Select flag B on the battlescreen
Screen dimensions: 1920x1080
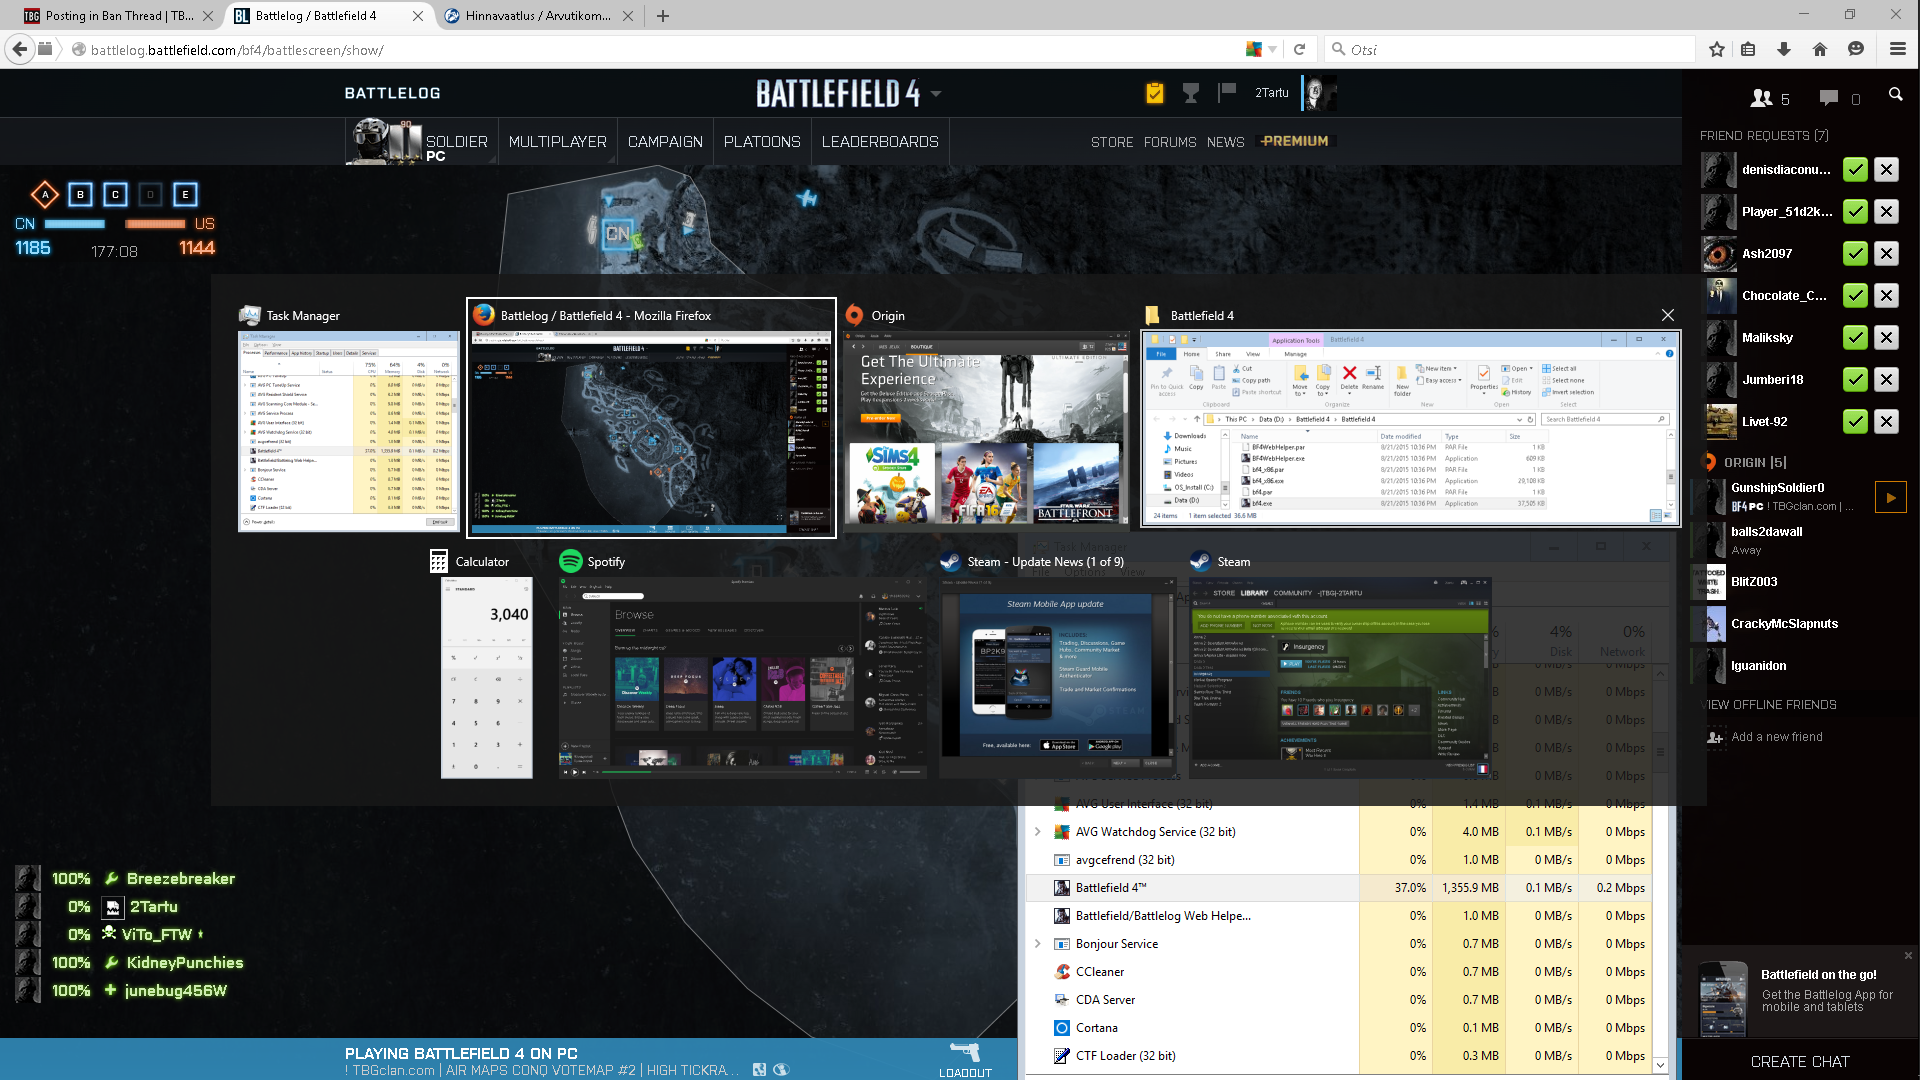81,195
